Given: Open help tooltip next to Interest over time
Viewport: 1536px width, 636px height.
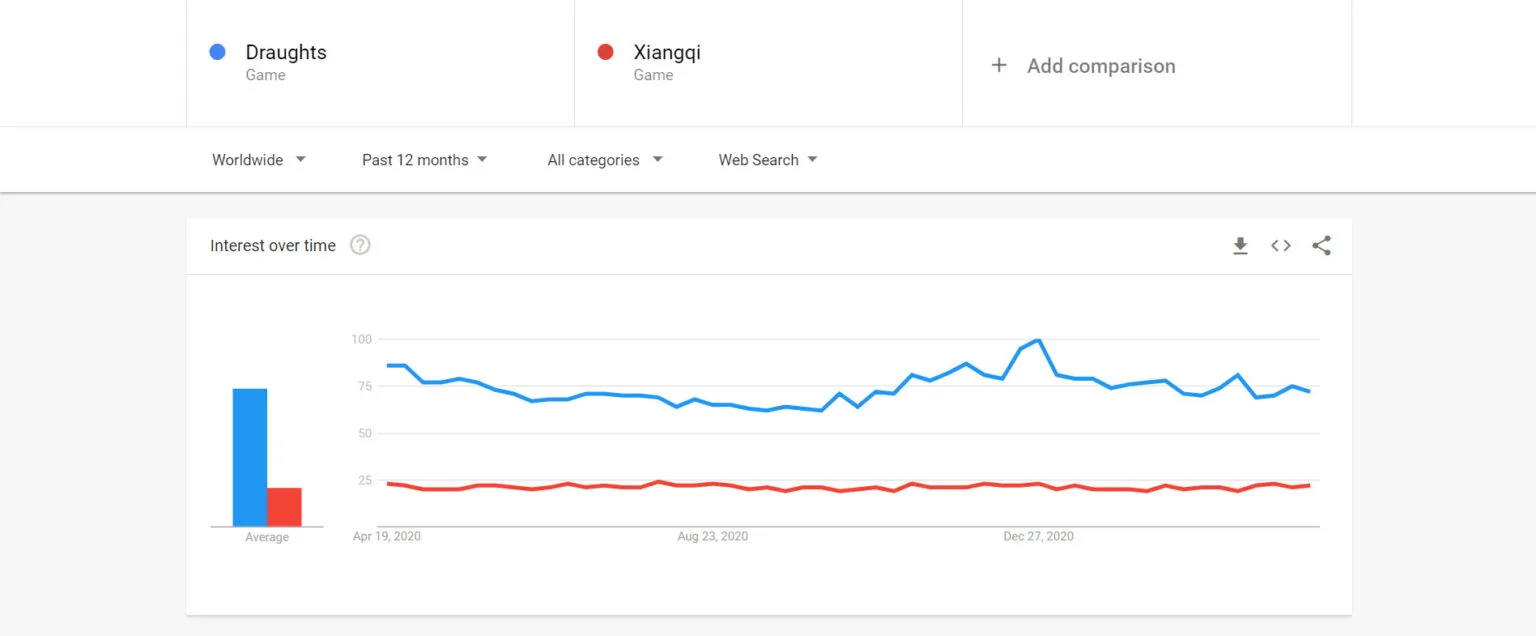Looking at the screenshot, I should click(360, 244).
